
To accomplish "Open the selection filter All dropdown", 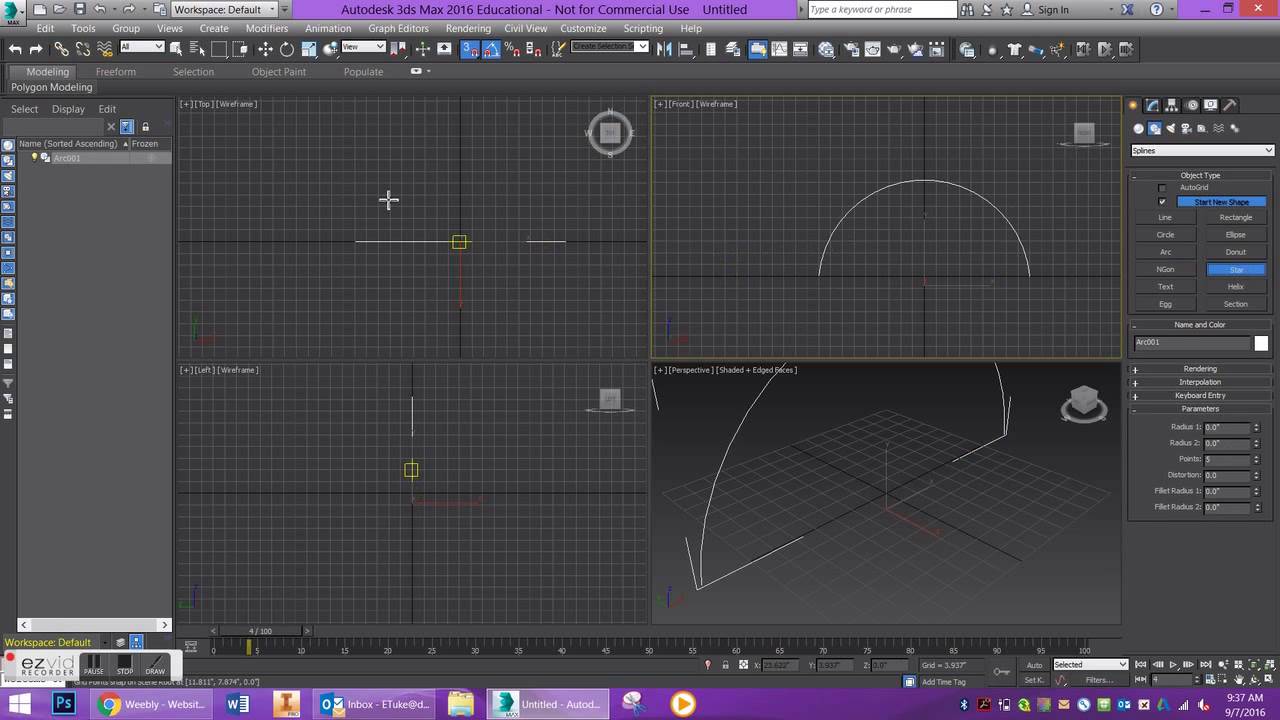I will tap(142, 47).
